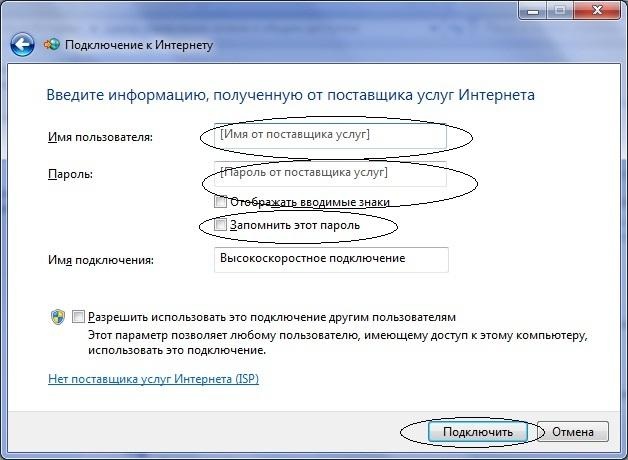The width and height of the screenshot is (628, 460).
Task: Click the description text Этот параметр позволяет любому пользователю
Action: coord(338,343)
